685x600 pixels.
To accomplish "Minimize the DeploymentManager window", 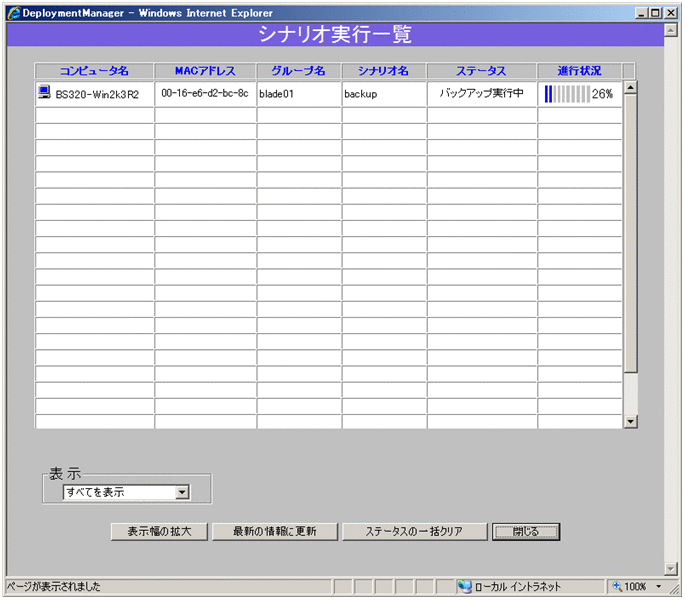I will [640, 13].
